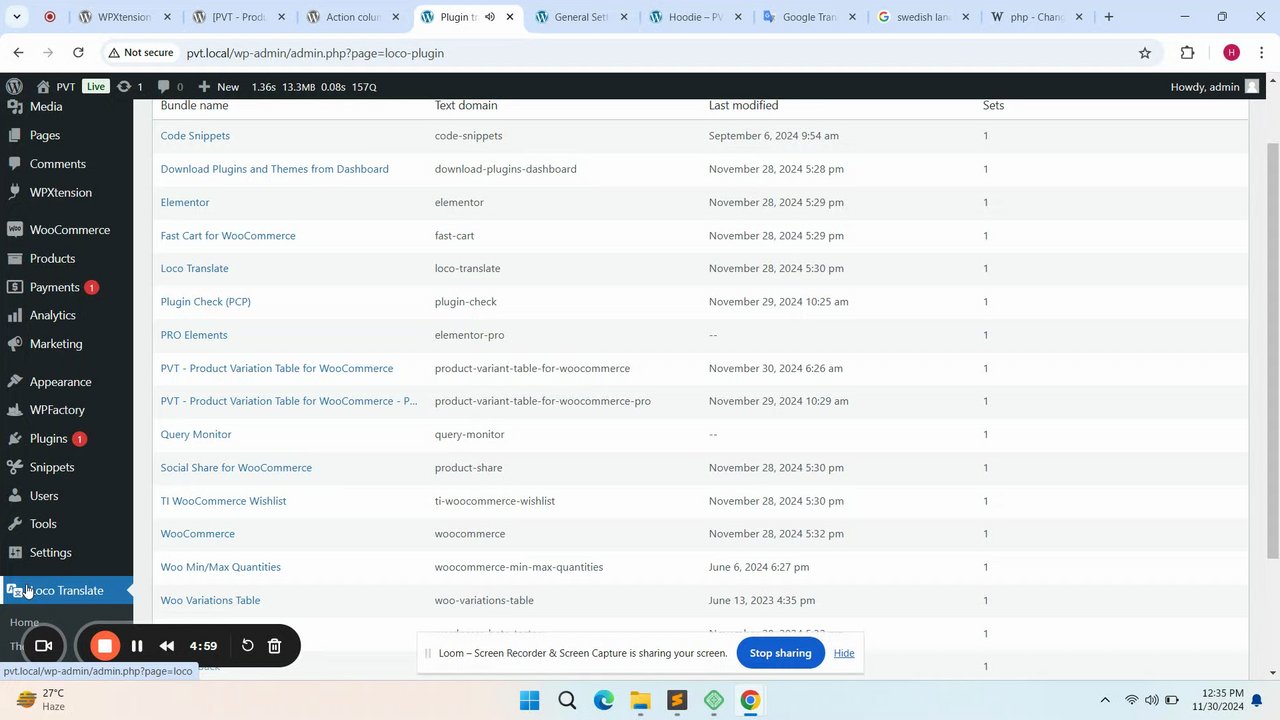Open the WooCommerce bundle link
This screenshot has height=720, width=1280.
point(197,534)
